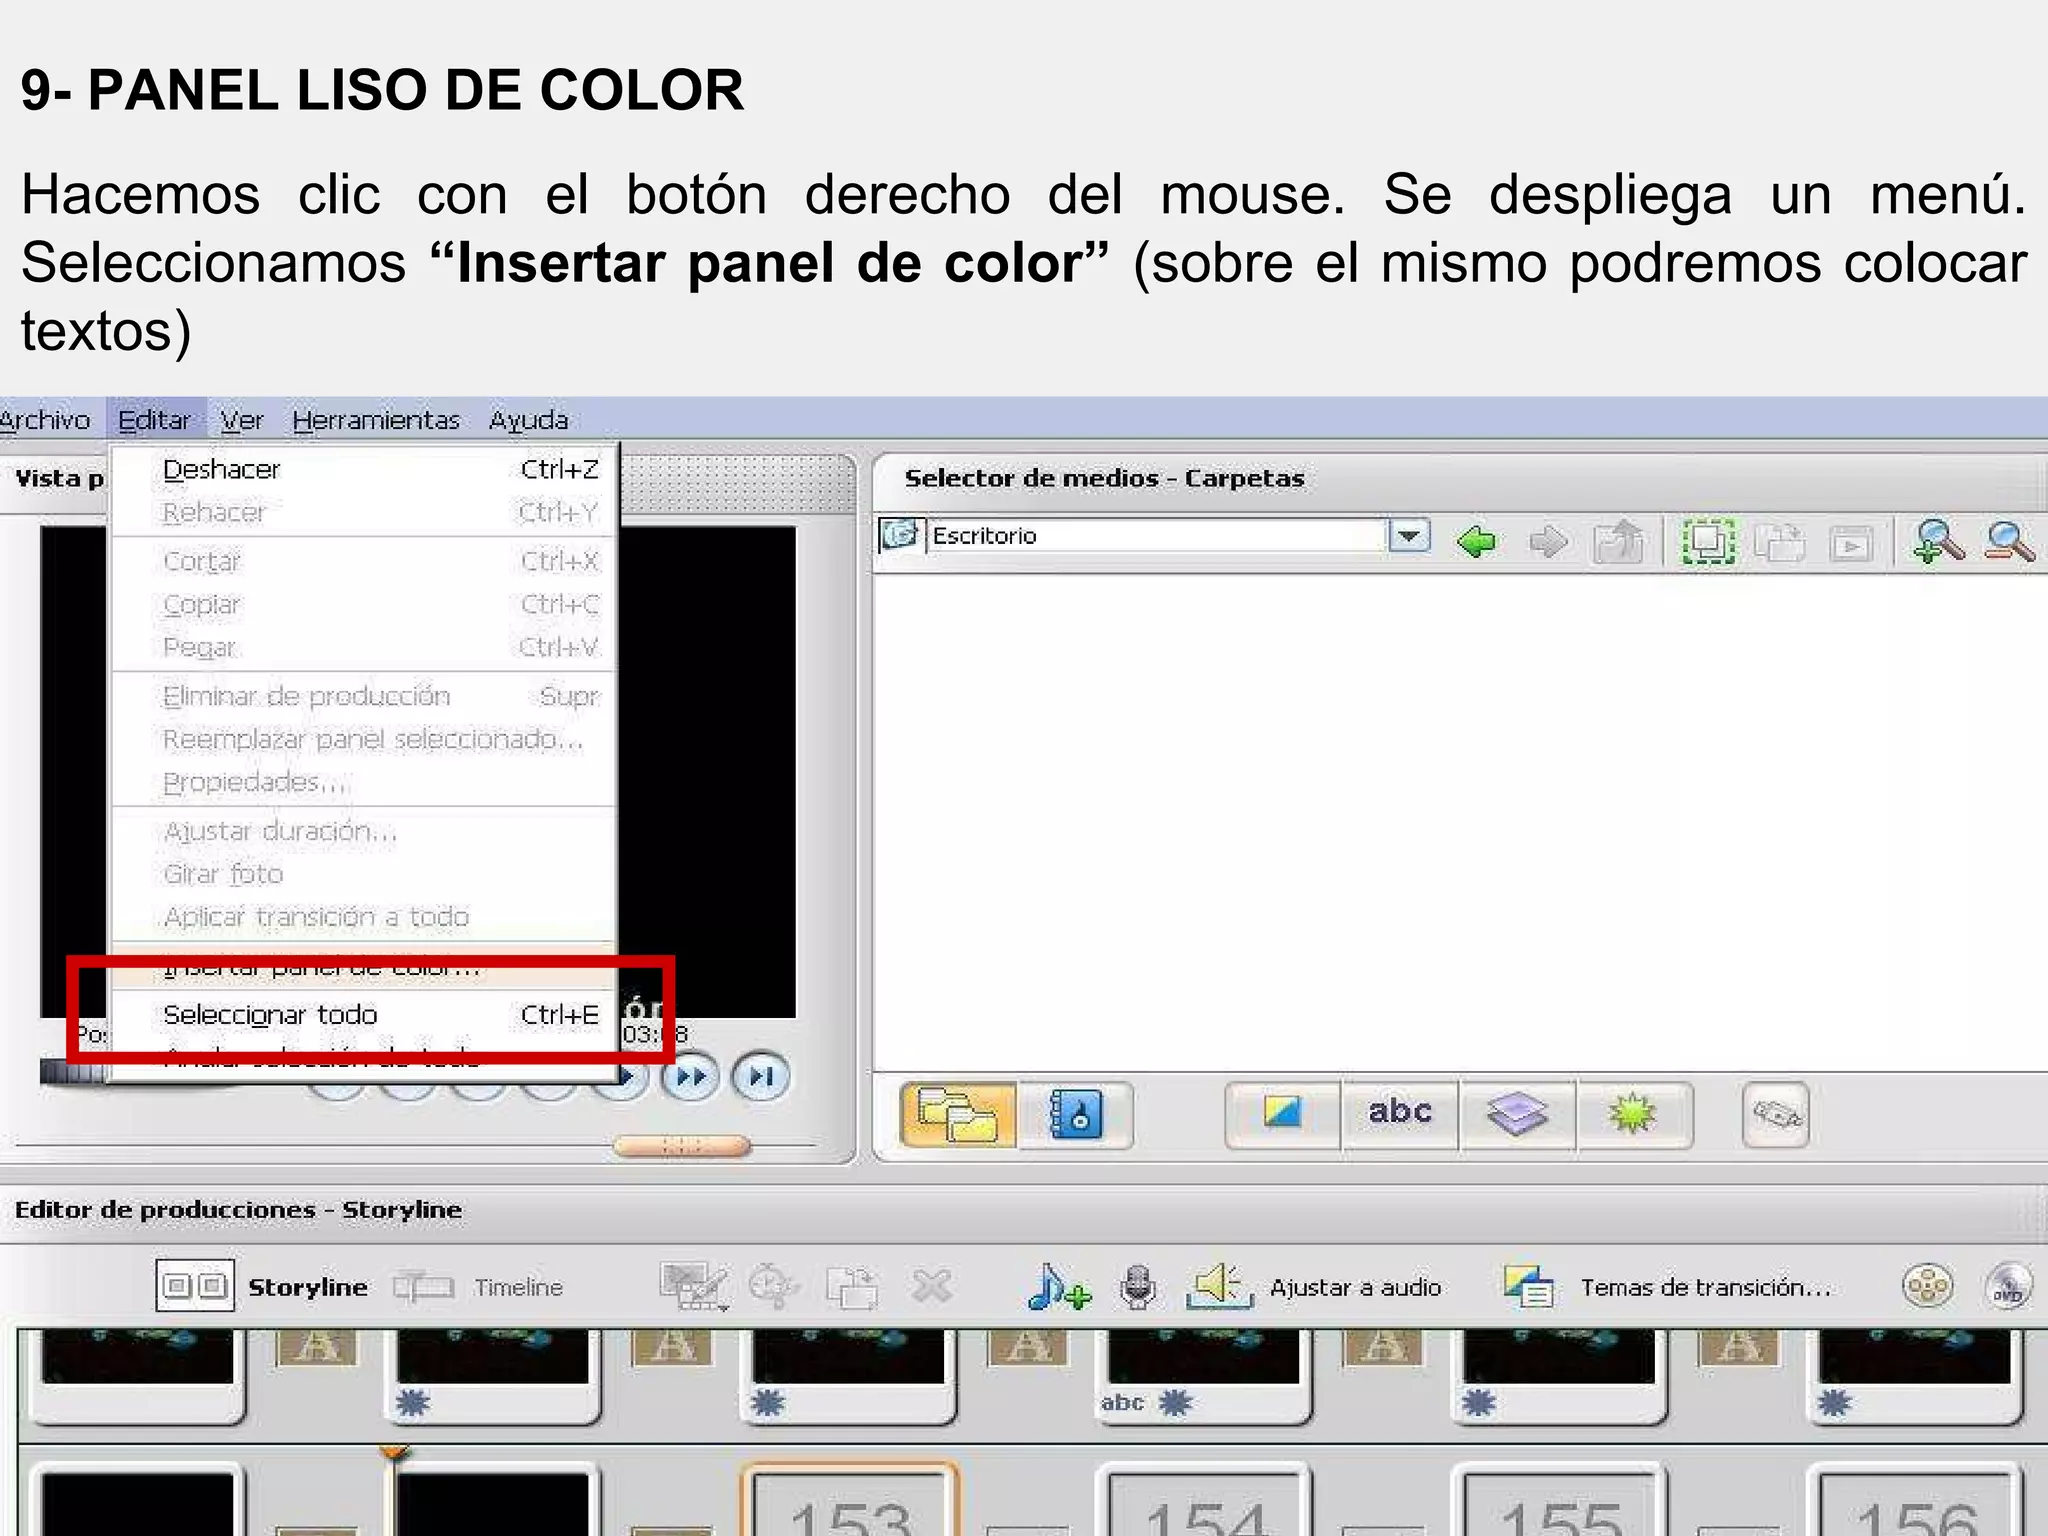Viewport: 2048px width, 1536px height.
Task: Click the orange preview resize handle
Action: pyautogui.click(x=682, y=1146)
